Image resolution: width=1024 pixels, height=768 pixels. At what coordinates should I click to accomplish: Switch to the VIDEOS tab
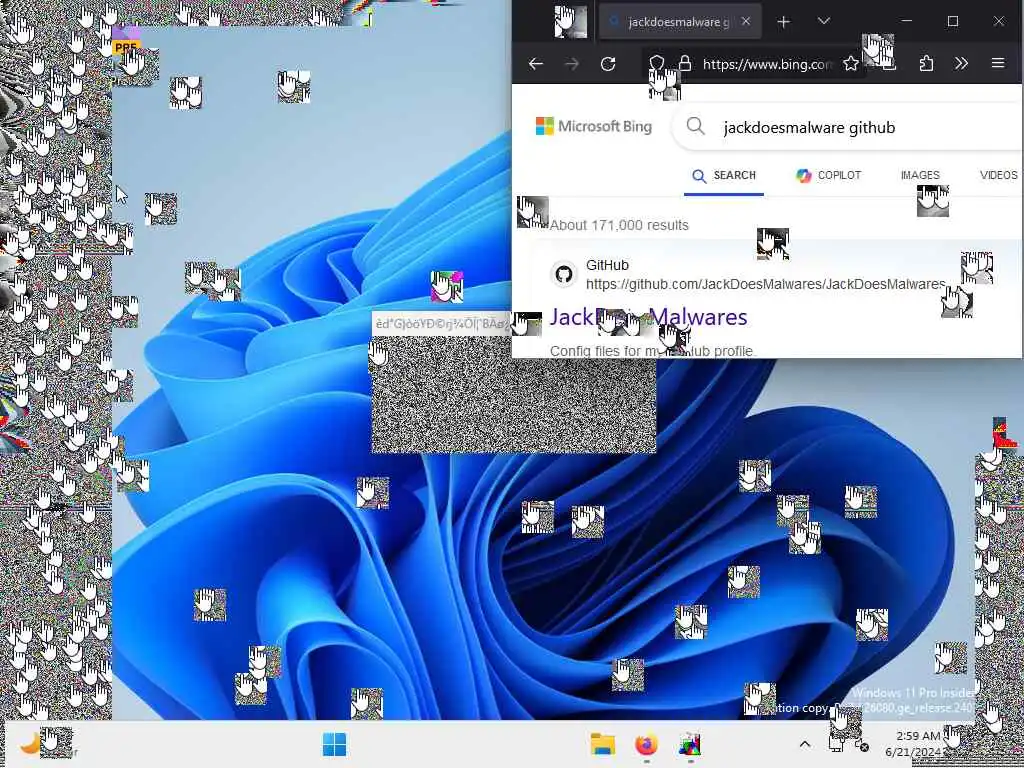[x=999, y=175]
